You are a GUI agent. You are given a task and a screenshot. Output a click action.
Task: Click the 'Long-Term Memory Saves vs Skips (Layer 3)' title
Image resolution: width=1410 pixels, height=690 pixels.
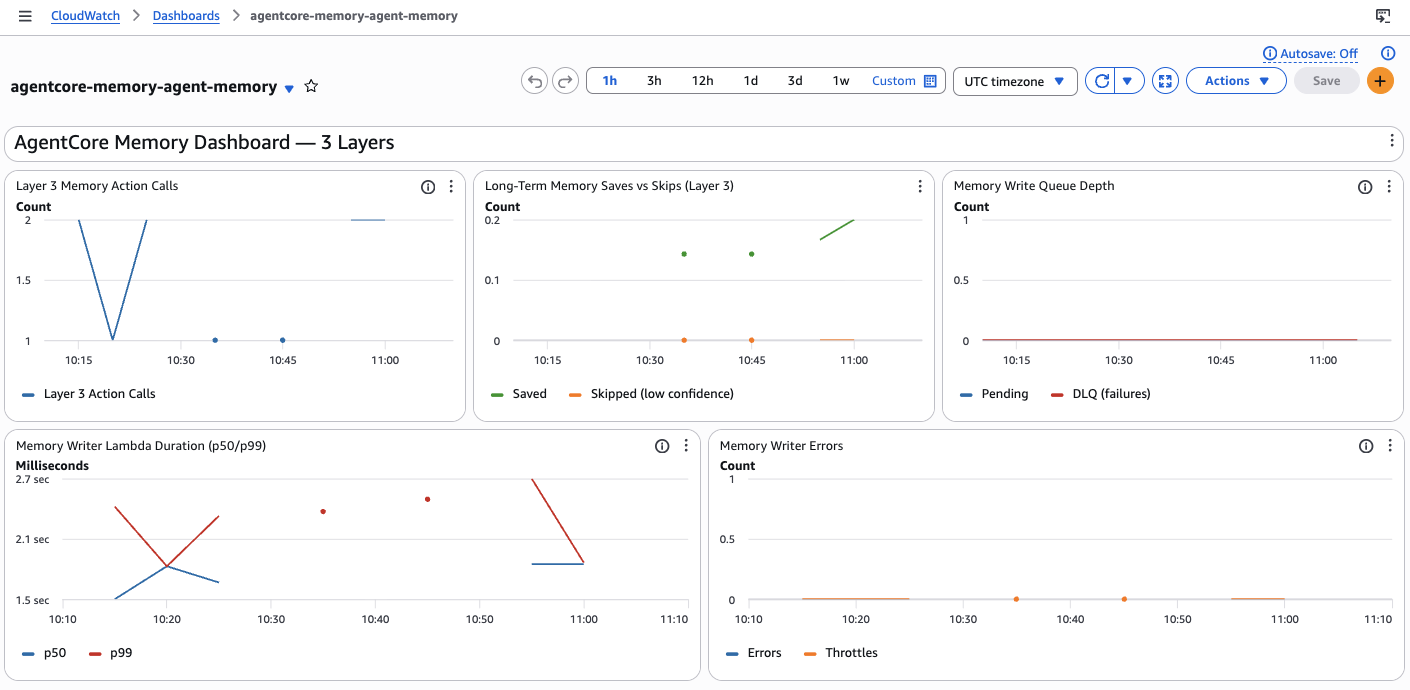[609, 186]
